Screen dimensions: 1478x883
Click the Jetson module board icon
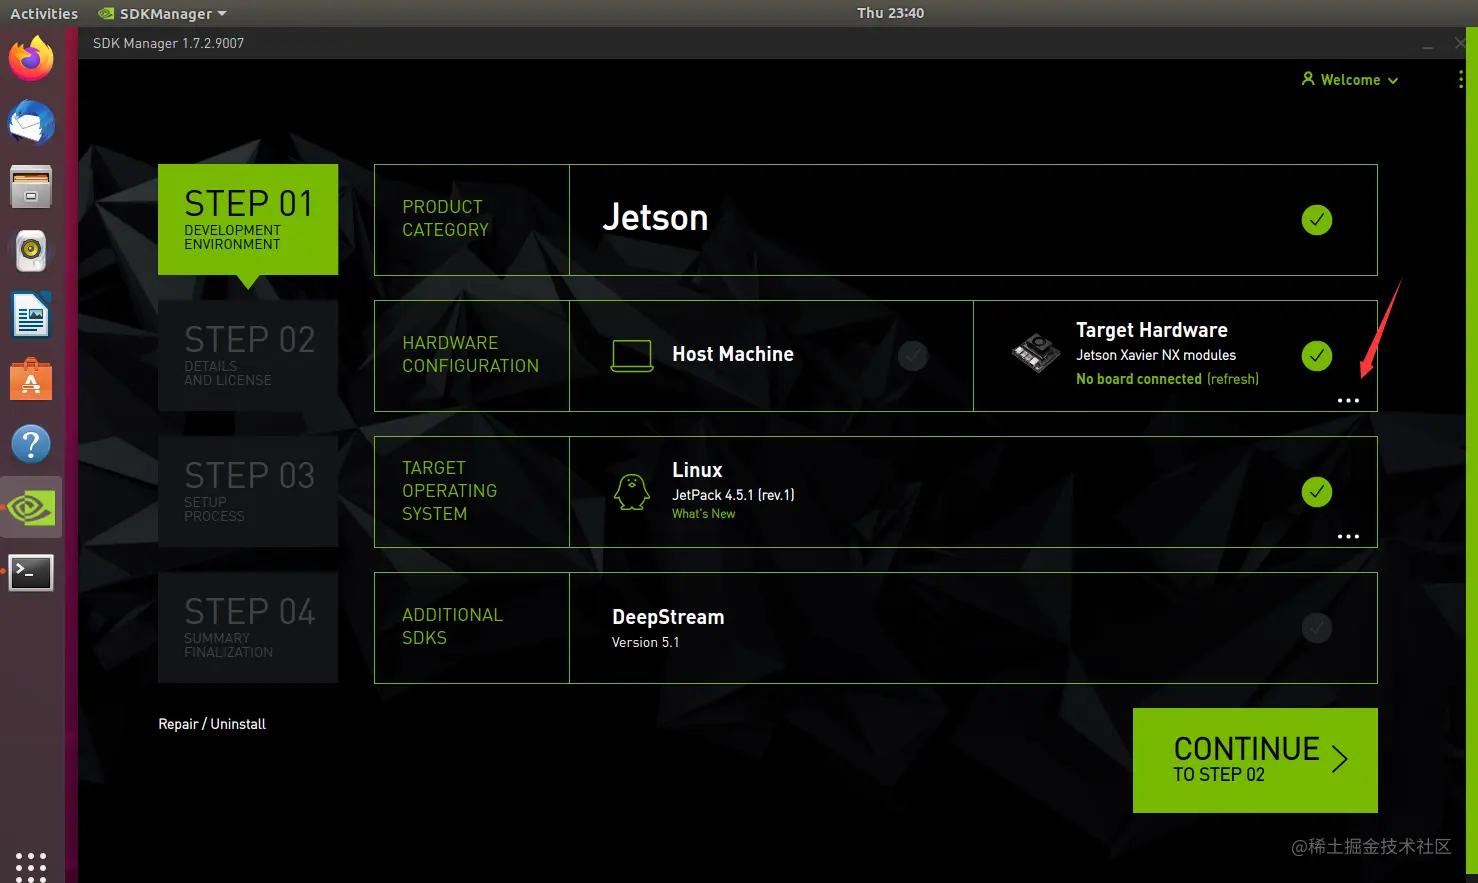point(1036,353)
